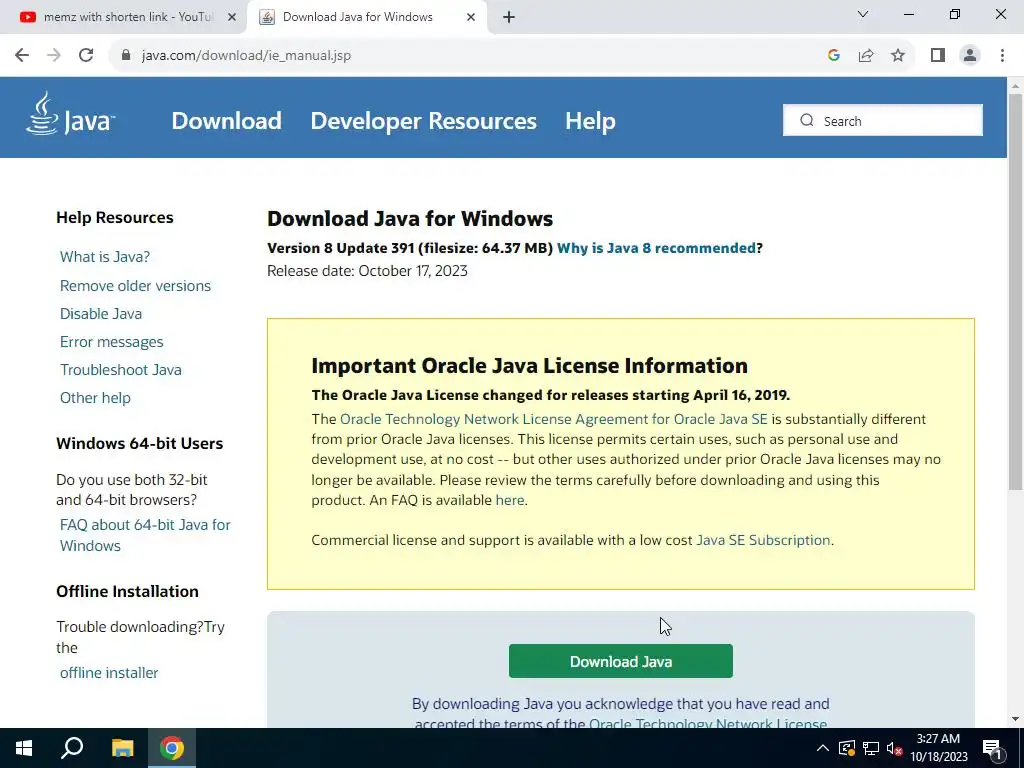Open tab search chevron
Viewport: 1024px width, 768px height.
(x=863, y=14)
